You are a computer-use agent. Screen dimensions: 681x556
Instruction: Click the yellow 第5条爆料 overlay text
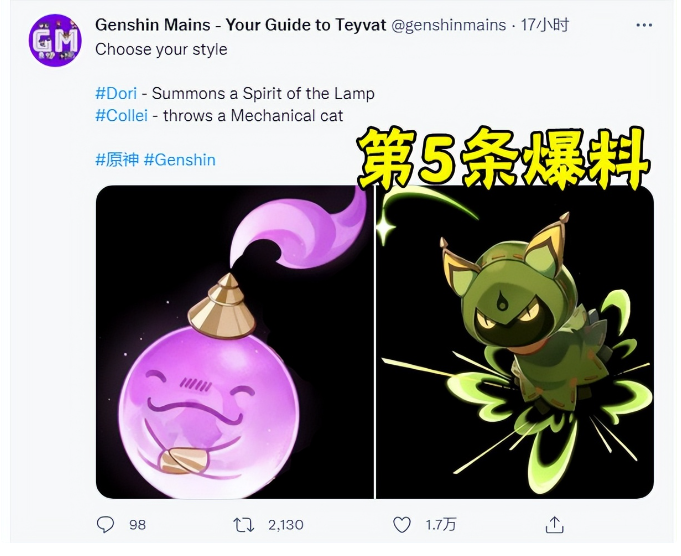503,159
